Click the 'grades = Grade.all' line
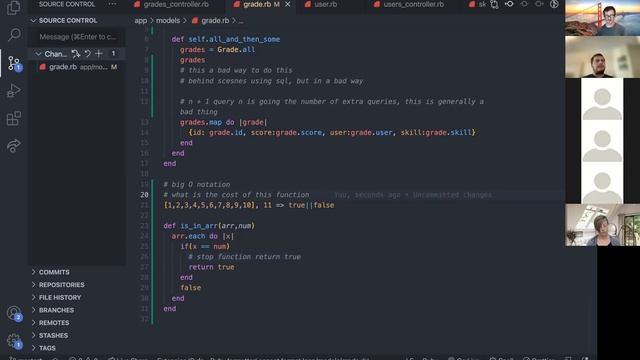Image resolution: width=640 pixels, height=360 pixels. point(218,50)
